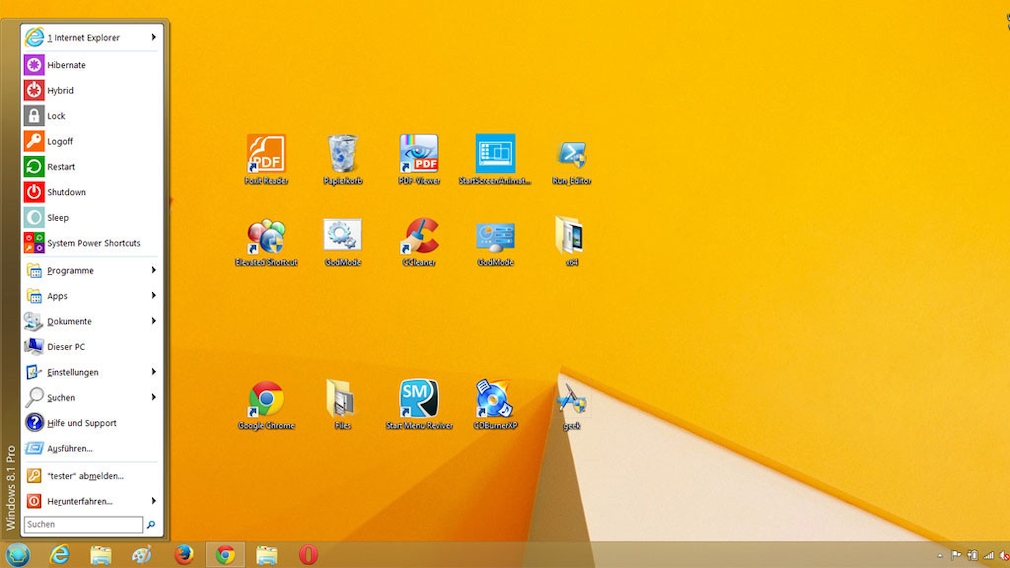Screen dimensions: 1010x568
Task: Expand the Apps submenu arrow
Action: coord(153,296)
